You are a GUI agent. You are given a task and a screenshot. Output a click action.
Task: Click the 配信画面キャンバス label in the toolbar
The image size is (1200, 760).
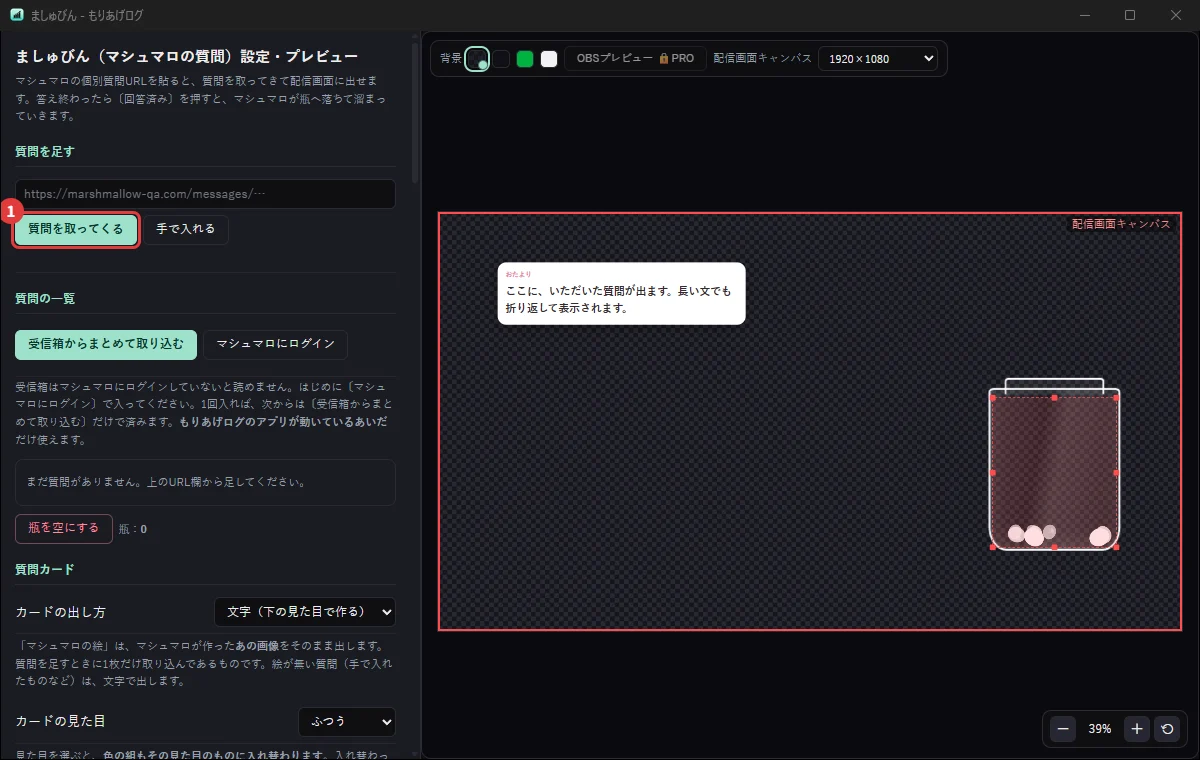pos(762,59)
